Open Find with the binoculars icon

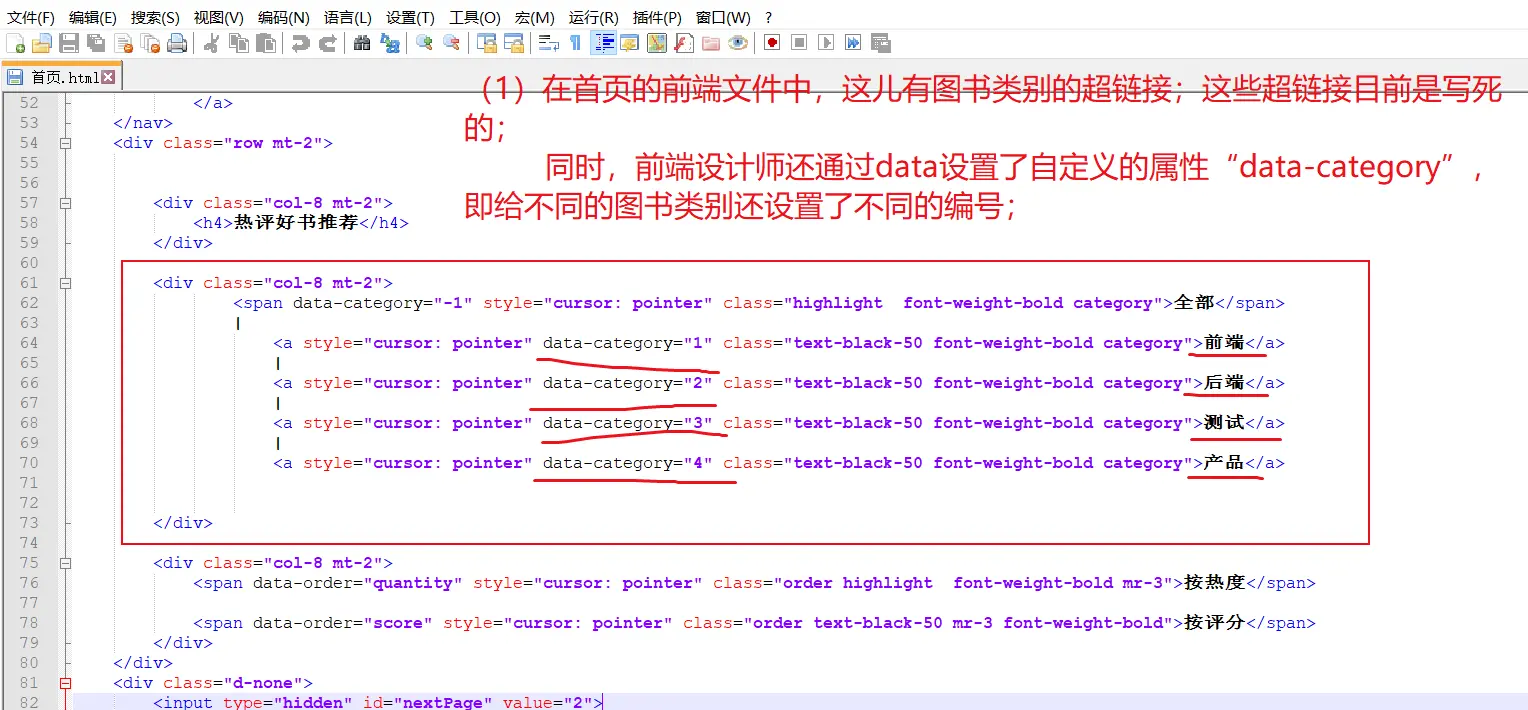coord(362,43)
